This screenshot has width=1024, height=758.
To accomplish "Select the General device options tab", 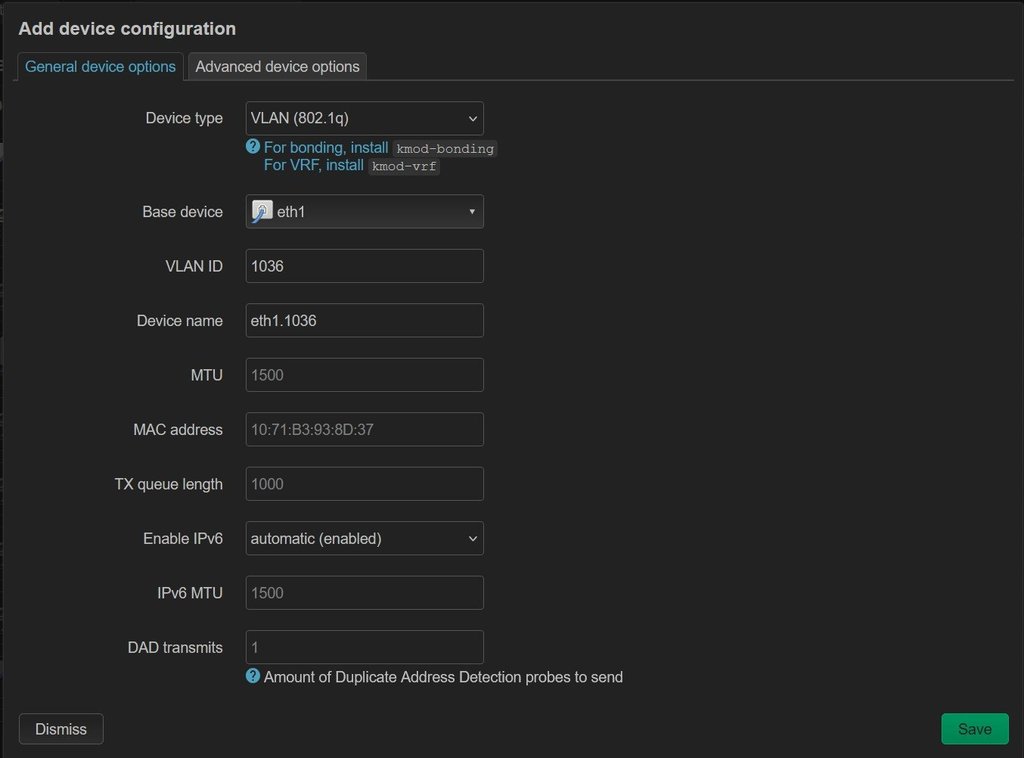I will [x=100, y=67].
